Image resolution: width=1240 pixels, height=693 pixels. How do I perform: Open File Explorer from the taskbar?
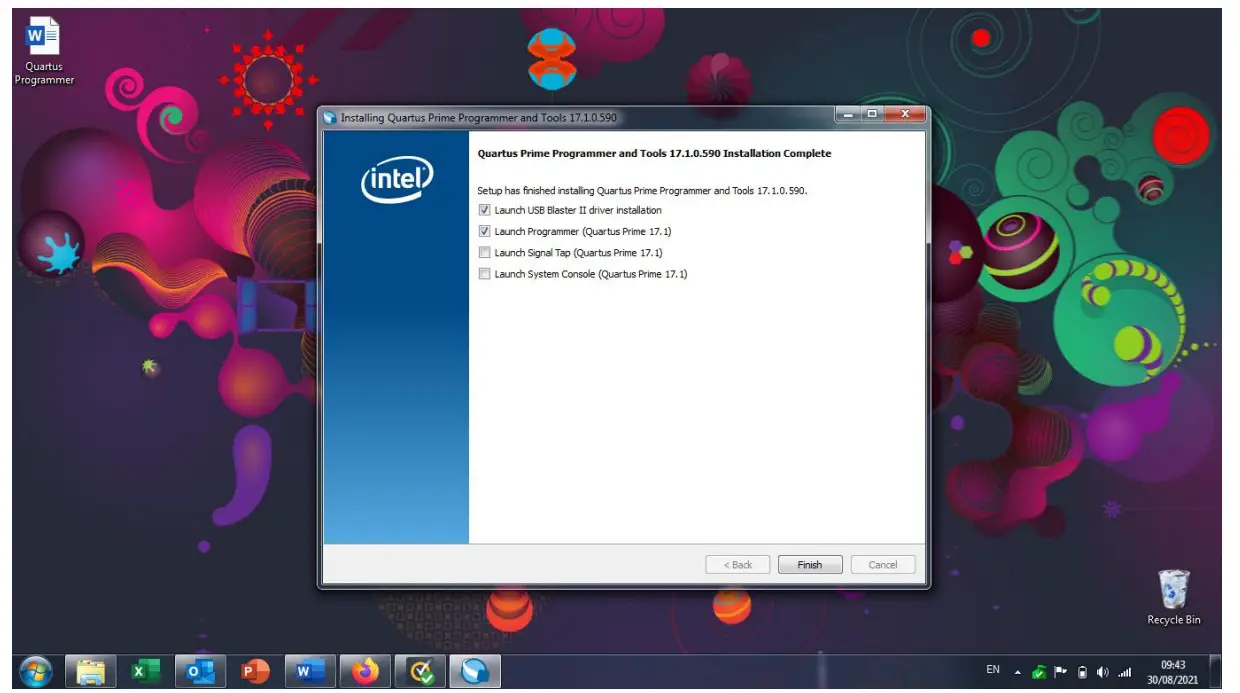91,672
